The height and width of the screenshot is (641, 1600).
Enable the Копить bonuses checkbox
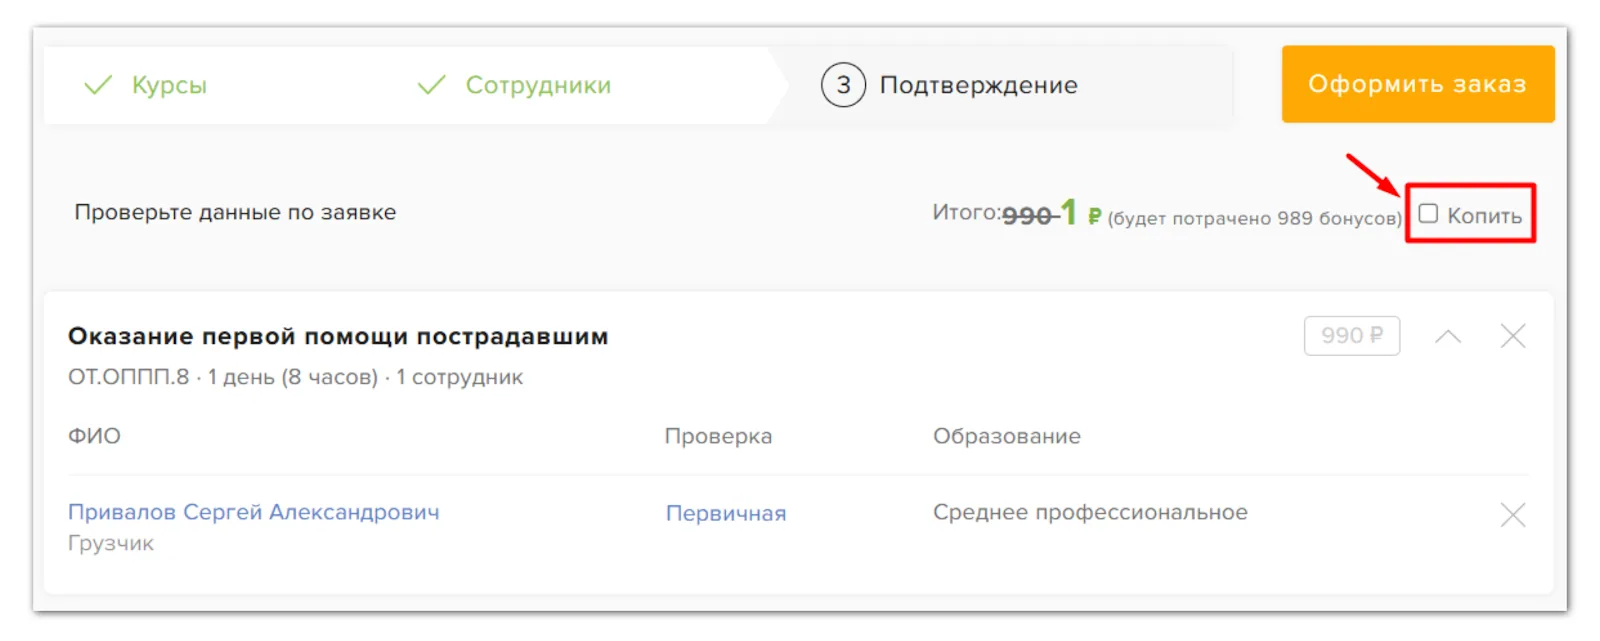[1428, 213]
